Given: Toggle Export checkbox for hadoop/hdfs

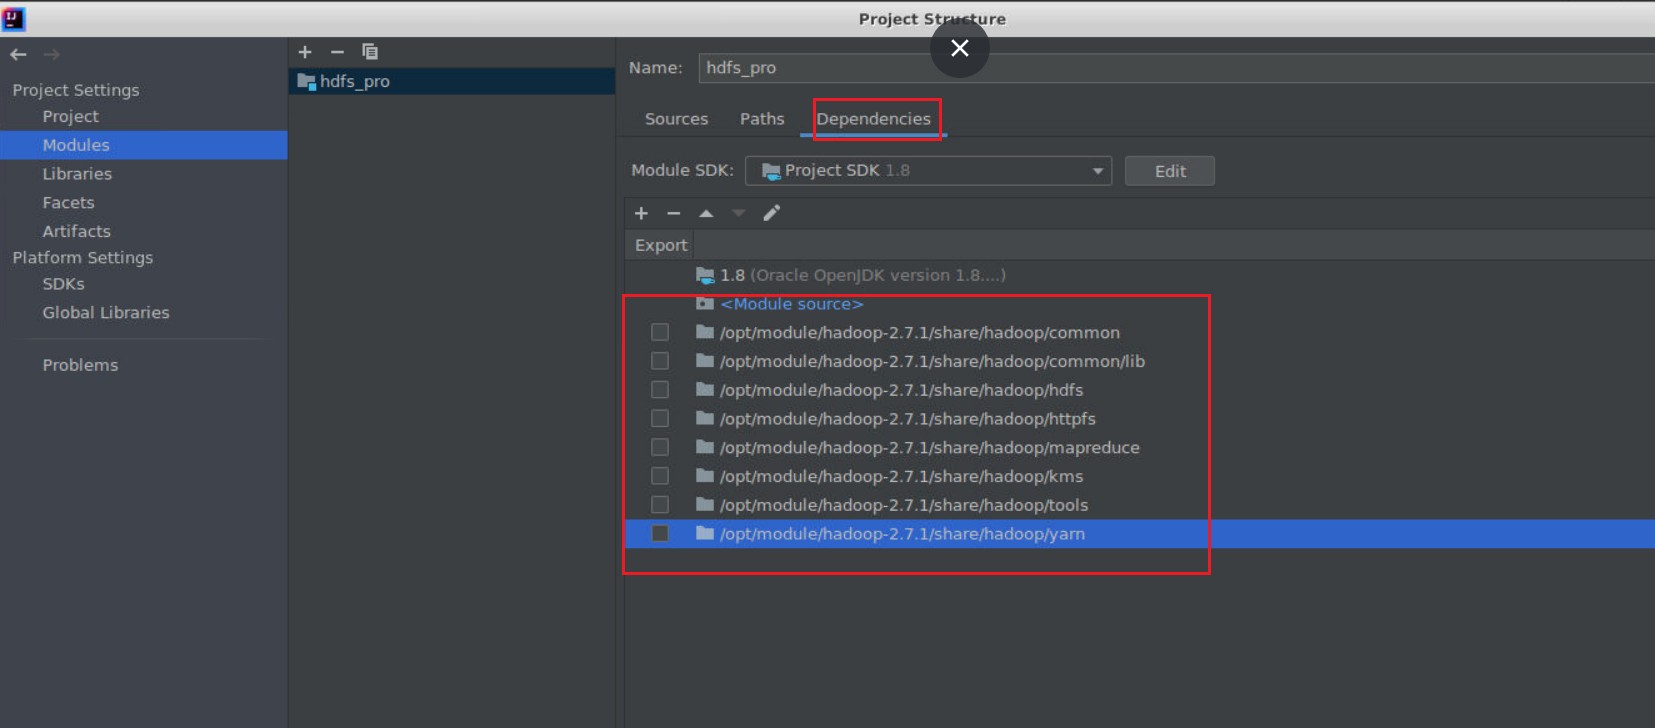Looking at the screenshot, I should point(660,390).
